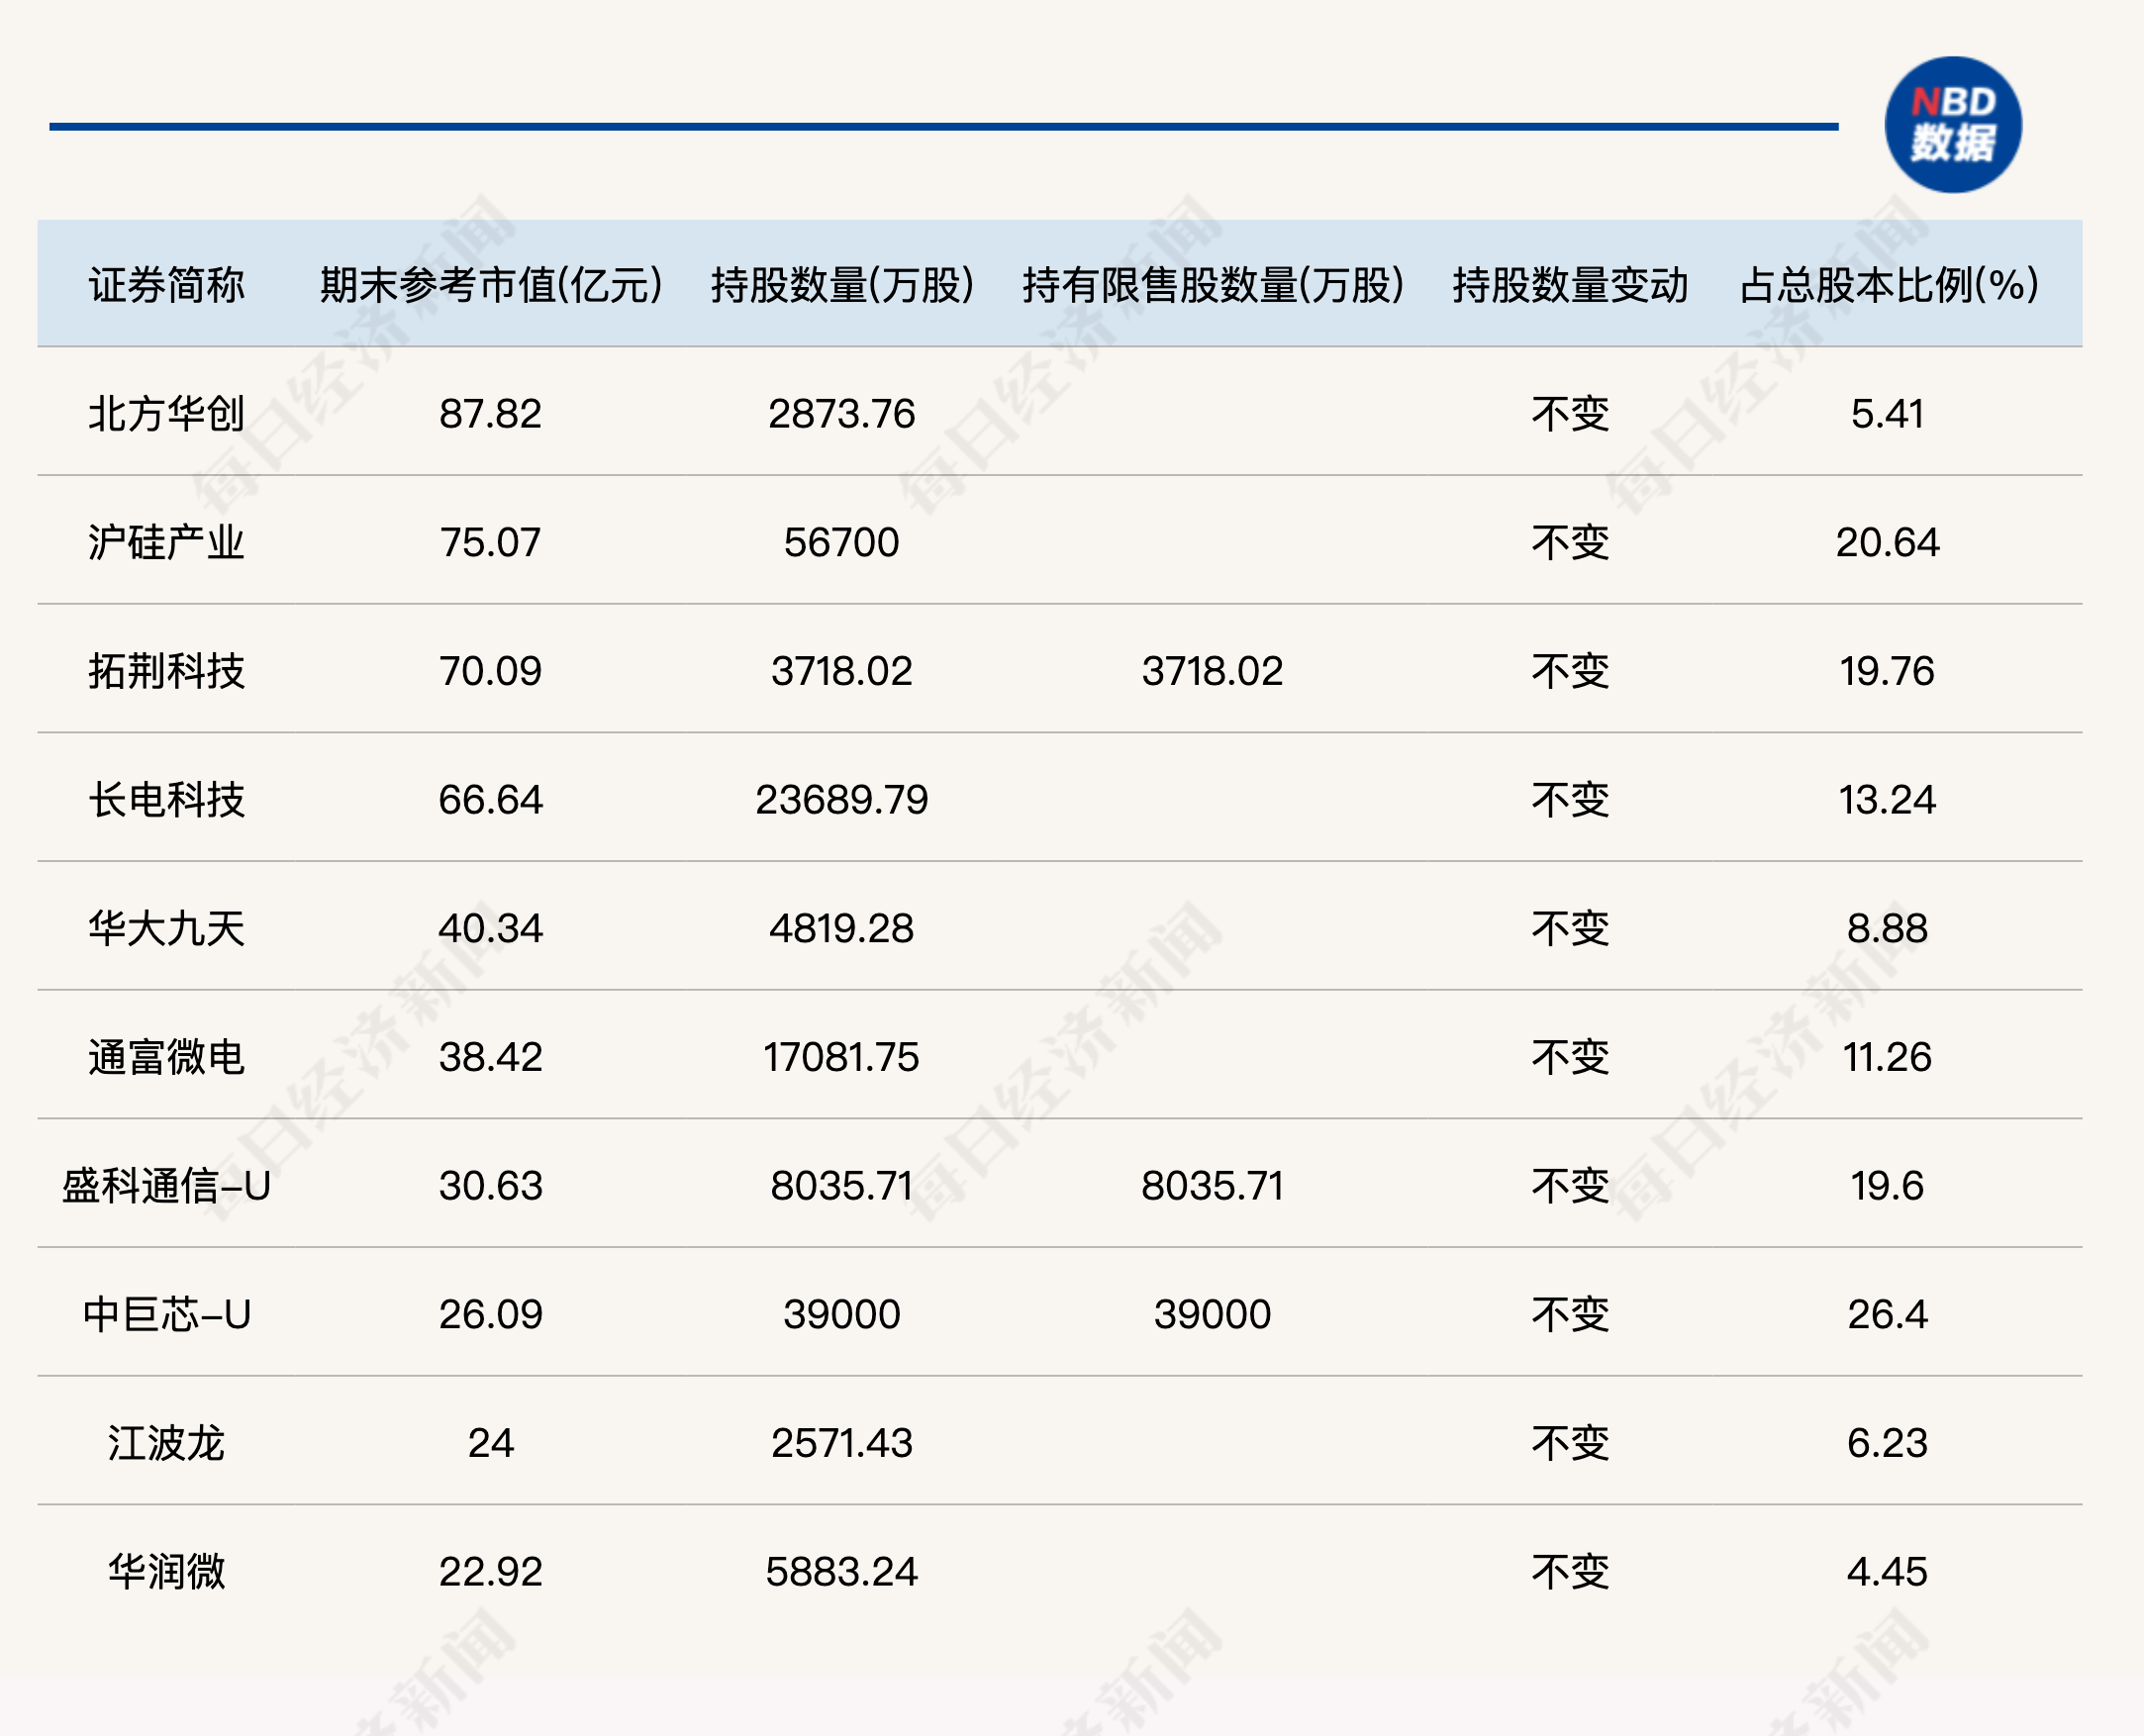Select the 江波龙 stock name
This screenshot has width=2144, height=1736.
[x=166, y=1443]
